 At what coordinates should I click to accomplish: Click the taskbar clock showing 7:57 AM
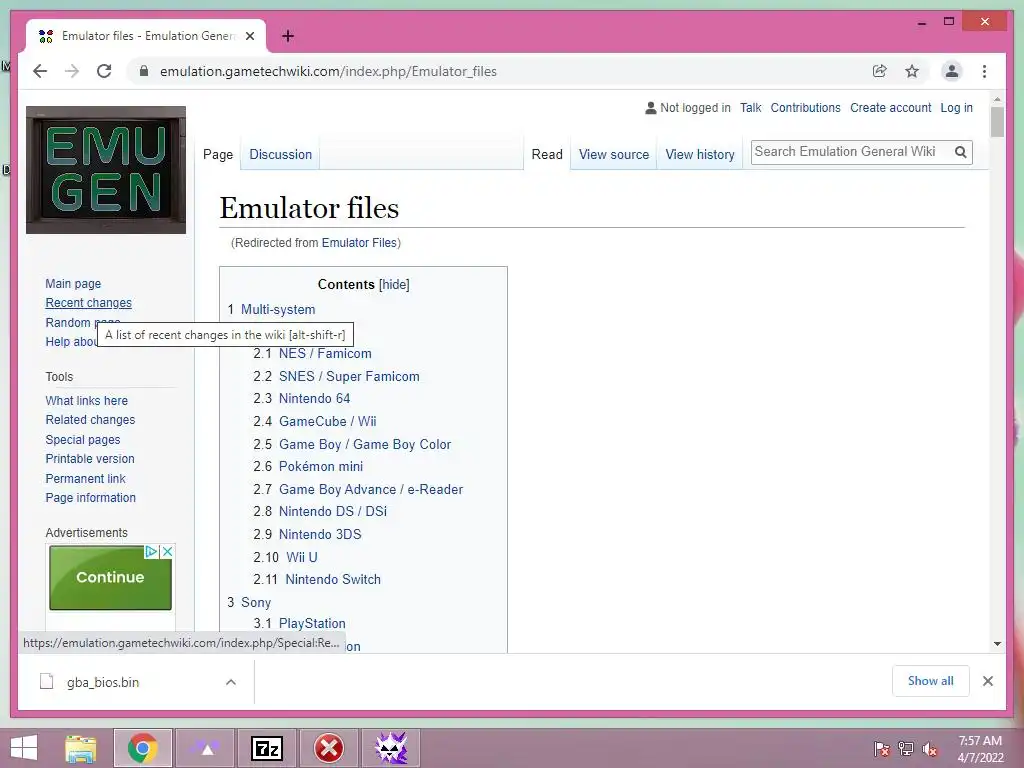[980, 748]
